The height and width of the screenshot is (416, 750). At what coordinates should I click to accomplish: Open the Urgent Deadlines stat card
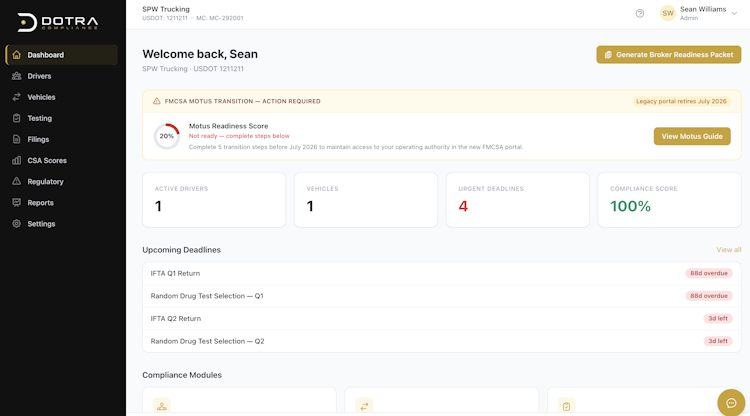(518, 200)
